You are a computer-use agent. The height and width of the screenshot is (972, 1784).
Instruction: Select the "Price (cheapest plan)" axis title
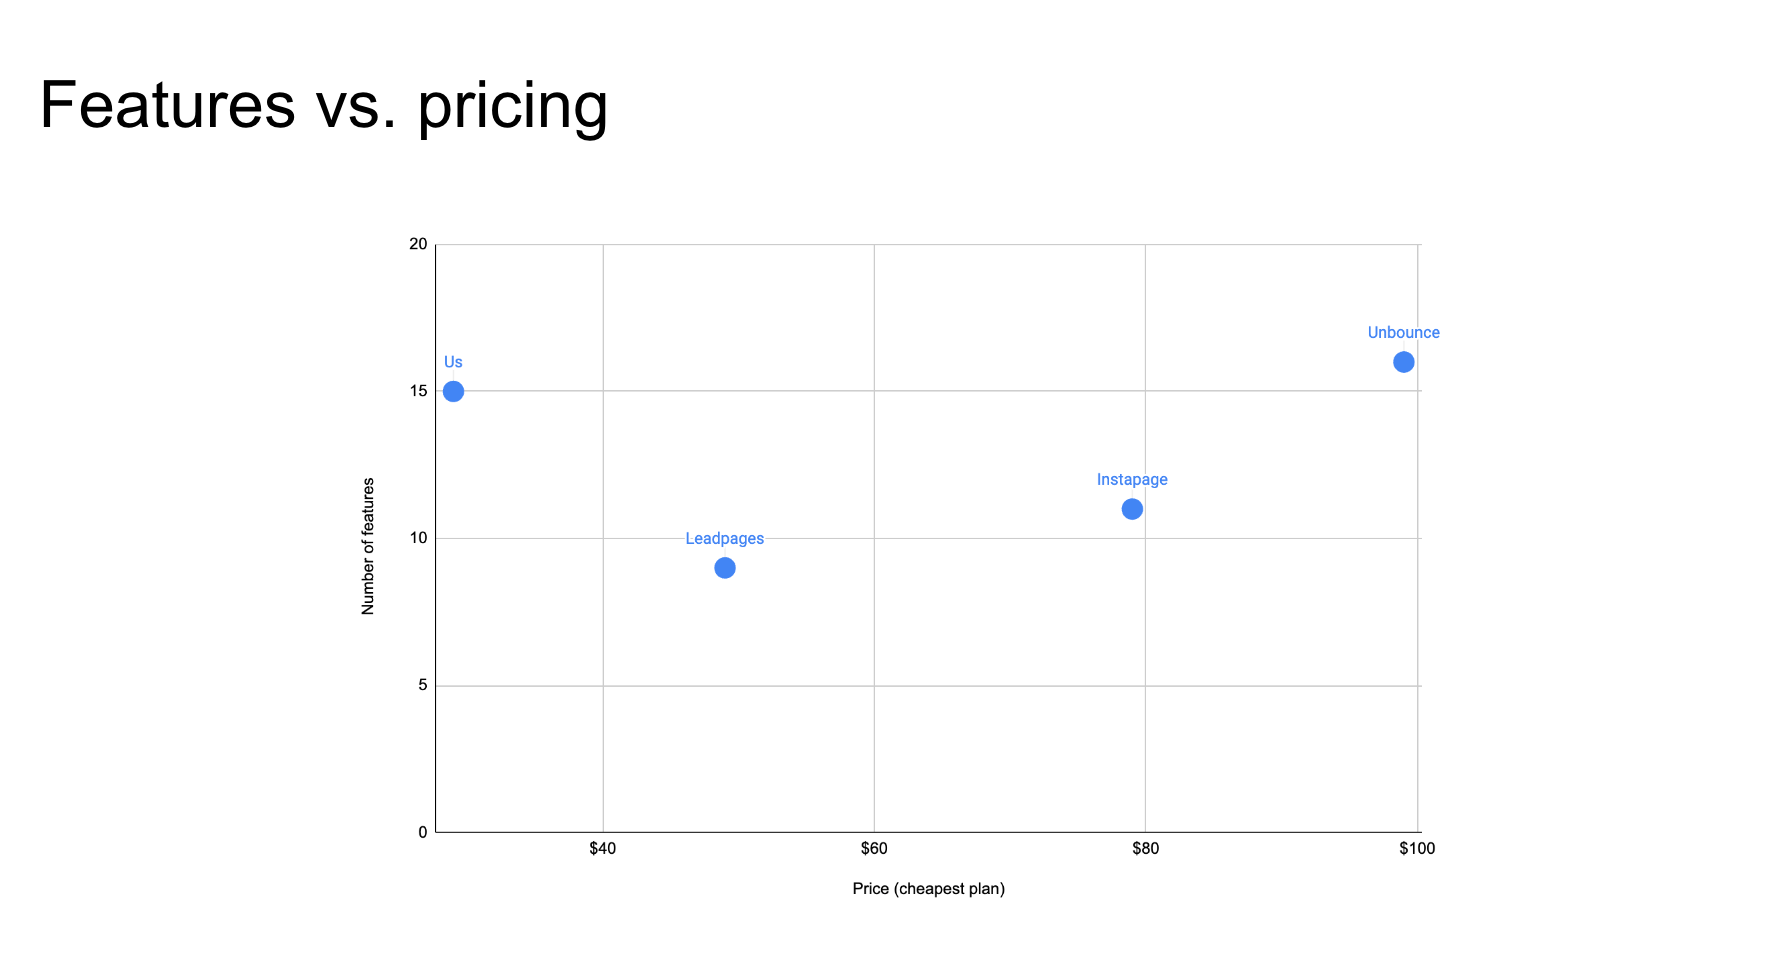click(x=928, y=889)
